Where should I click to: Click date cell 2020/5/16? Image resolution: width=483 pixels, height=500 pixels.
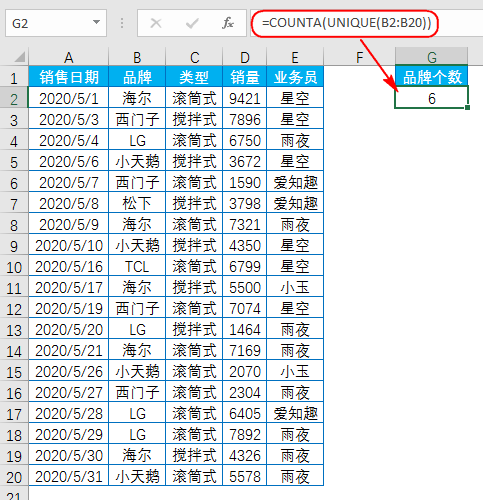coord(69,265)
